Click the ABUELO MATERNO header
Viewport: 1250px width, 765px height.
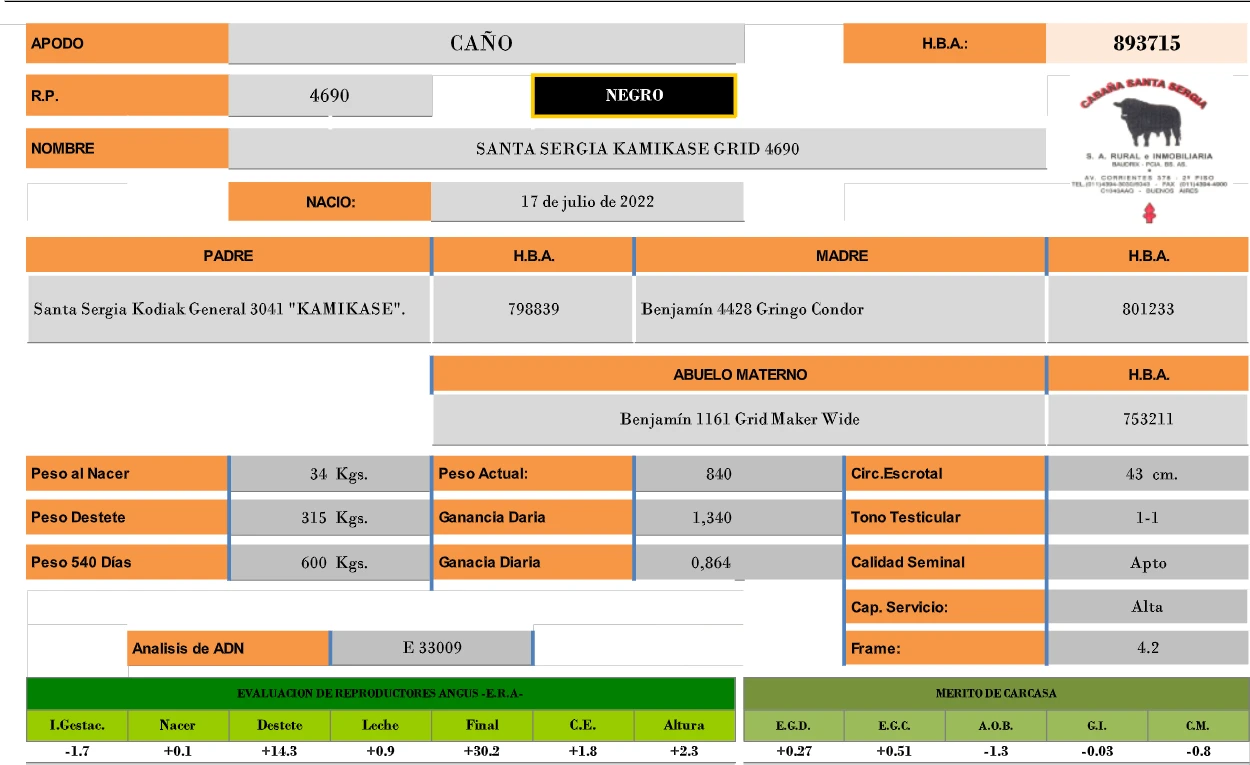[x=740, y=374]
